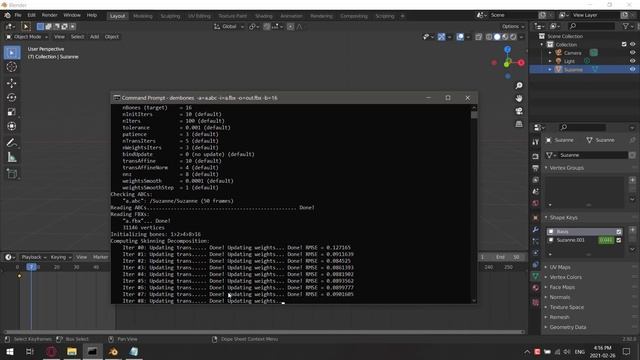Open the Playback dropdown in timeline
The image size is (640, 360).
click(34, 257)
